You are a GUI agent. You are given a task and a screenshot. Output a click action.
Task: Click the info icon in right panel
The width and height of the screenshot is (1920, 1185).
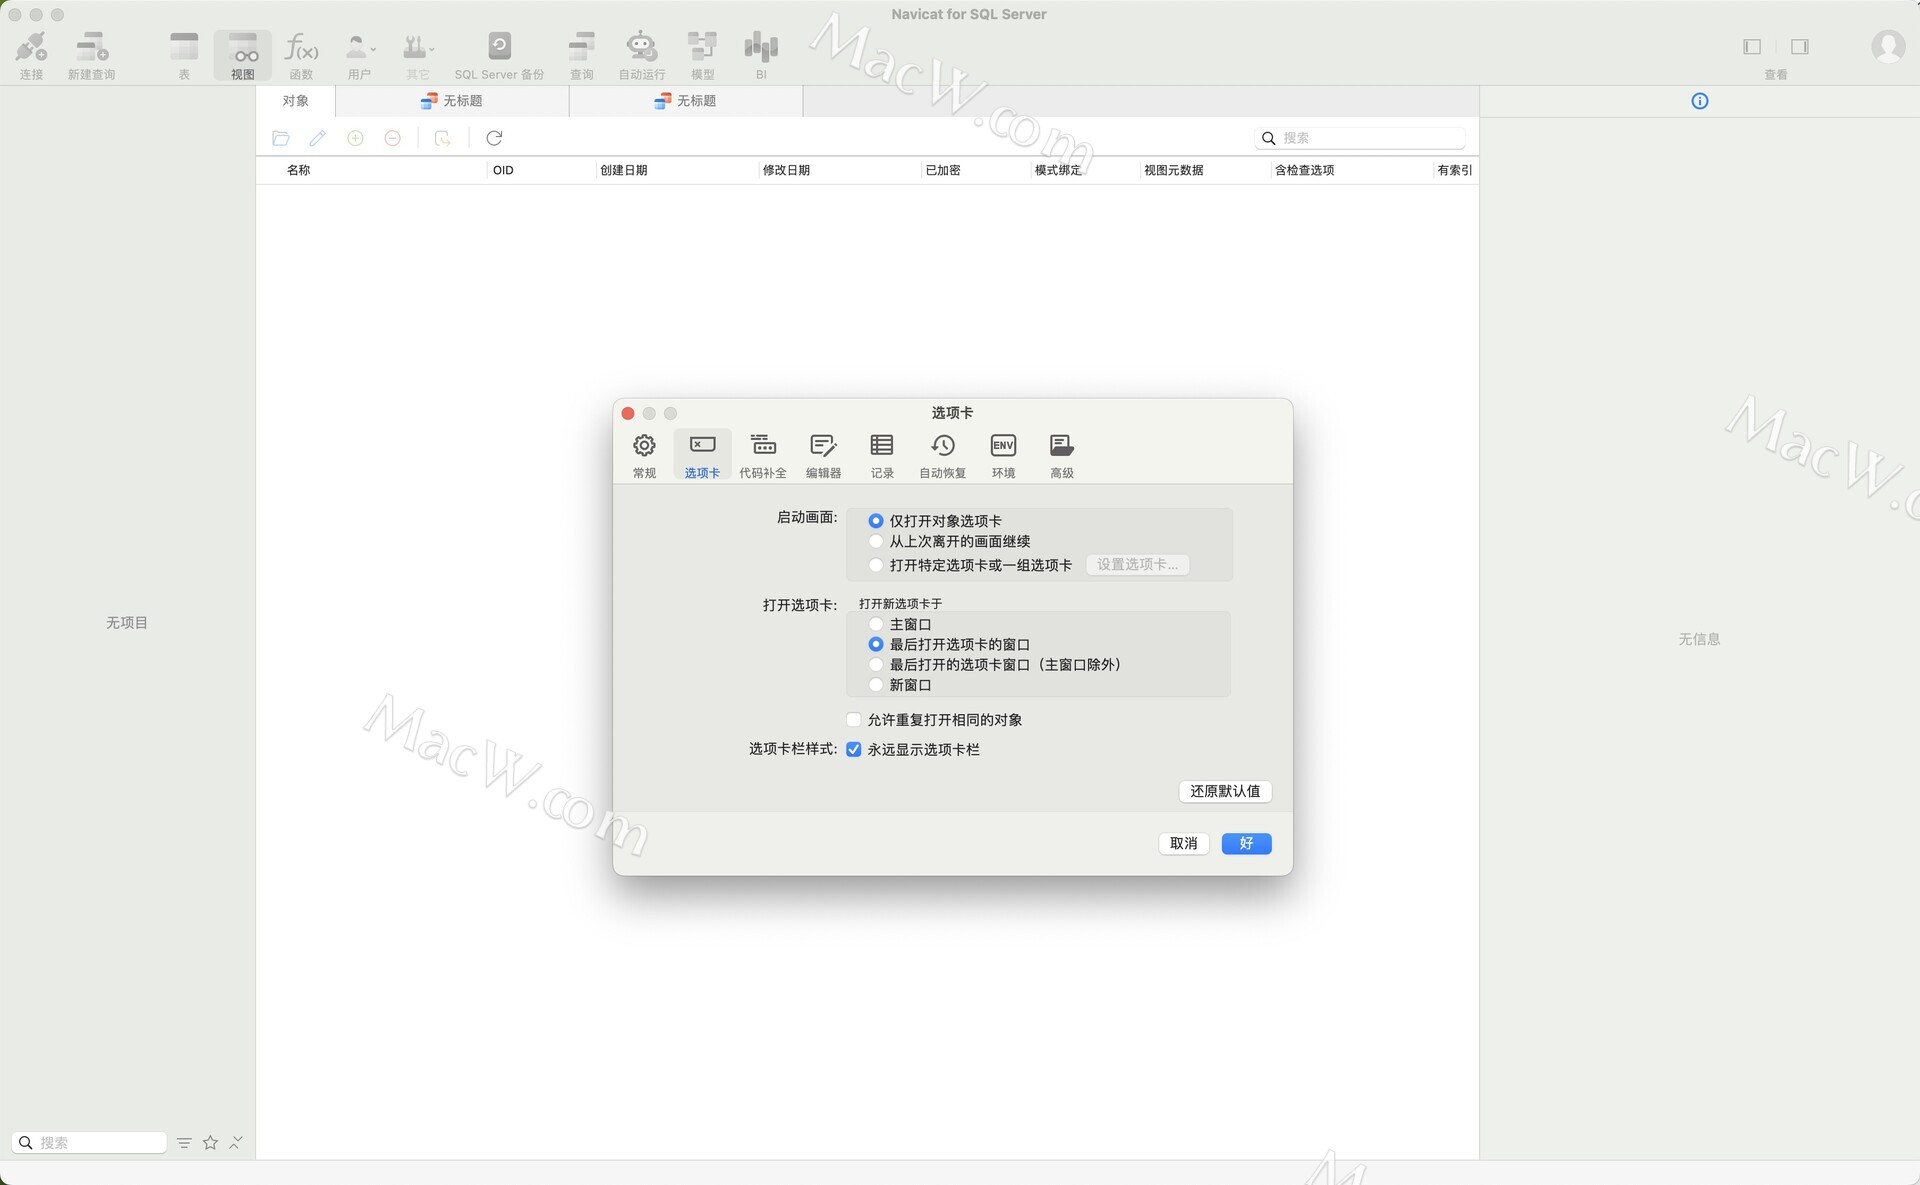click(x=1700, y=101)
